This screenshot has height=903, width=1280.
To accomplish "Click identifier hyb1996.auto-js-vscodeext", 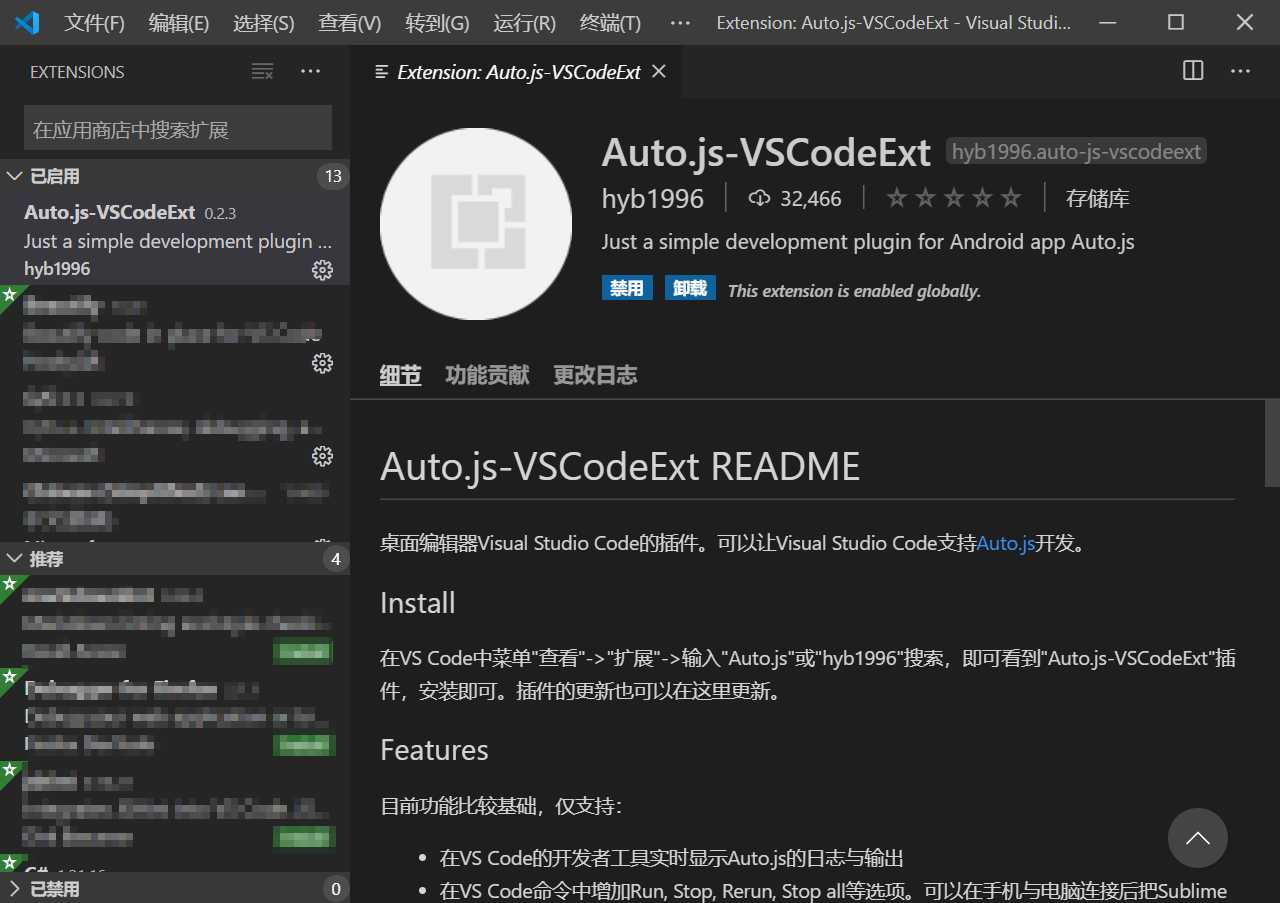I will [x=1076, y=152].
